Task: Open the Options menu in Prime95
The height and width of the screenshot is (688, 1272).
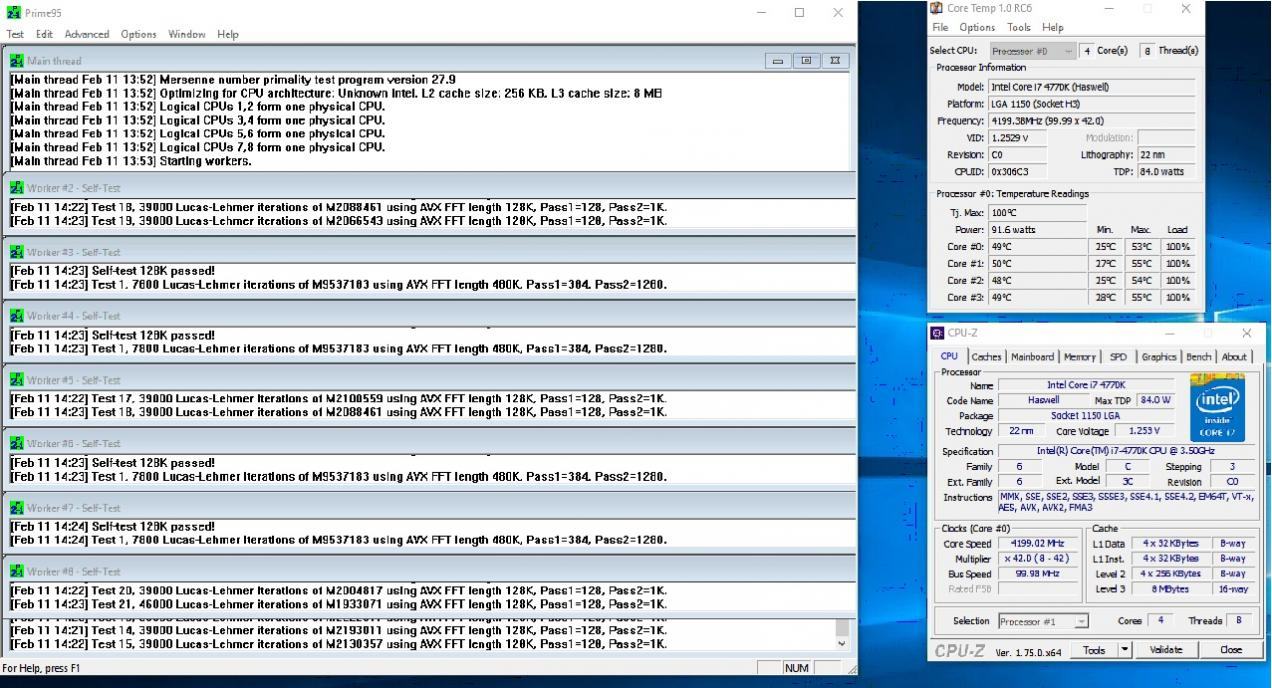Action: pyautogui.click(x=139, y=34)
